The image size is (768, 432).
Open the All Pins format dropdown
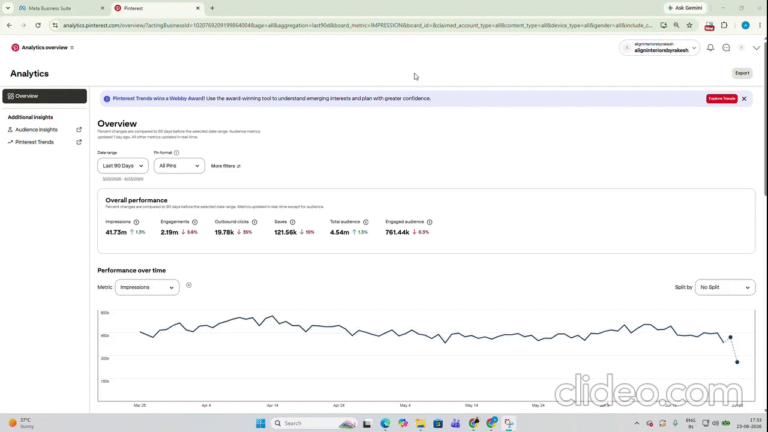(x=179, y=166)
